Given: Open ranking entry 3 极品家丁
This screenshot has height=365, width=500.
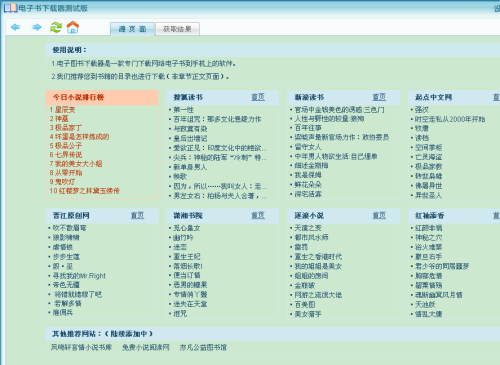Looking at the screenshot, I should coord(66,128).
